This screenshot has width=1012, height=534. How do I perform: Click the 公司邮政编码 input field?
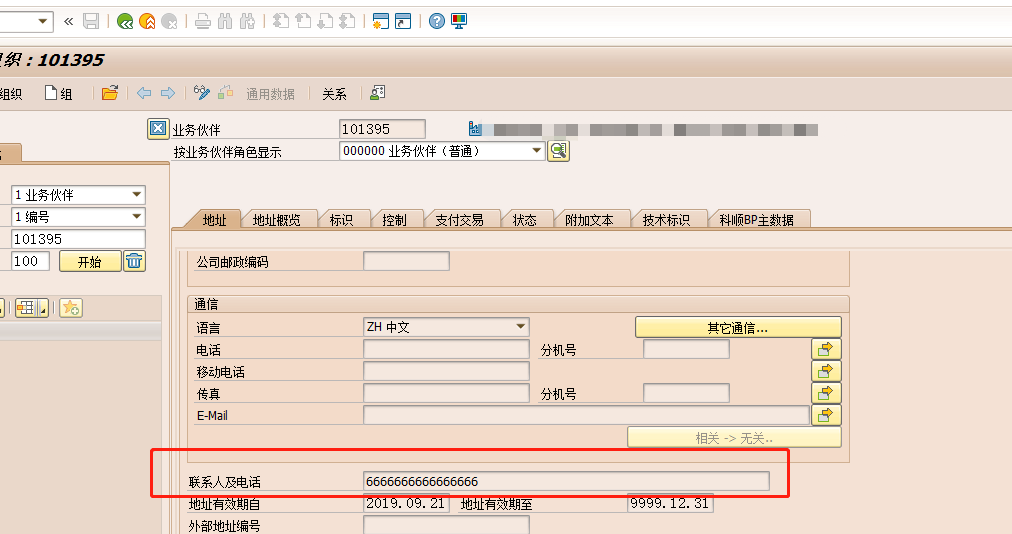(407, 261)
